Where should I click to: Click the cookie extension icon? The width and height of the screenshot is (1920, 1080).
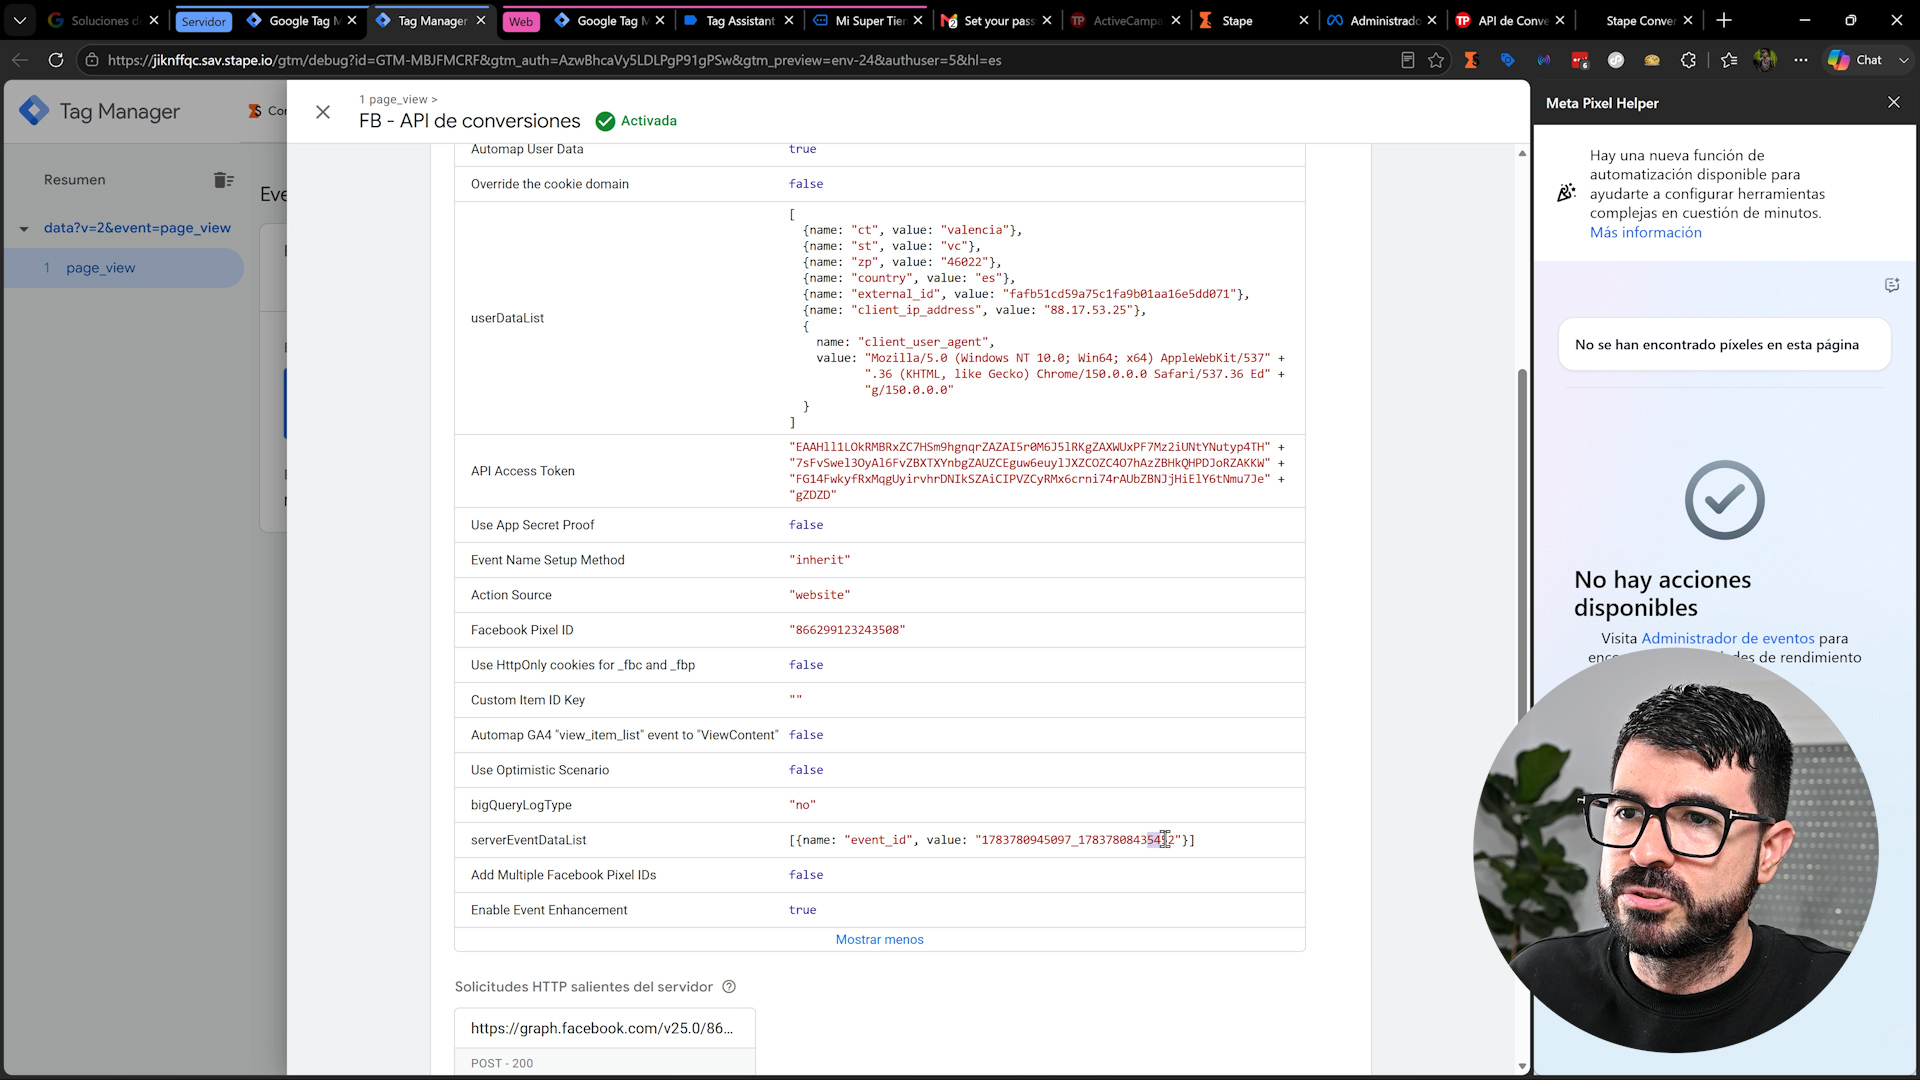1652,60
